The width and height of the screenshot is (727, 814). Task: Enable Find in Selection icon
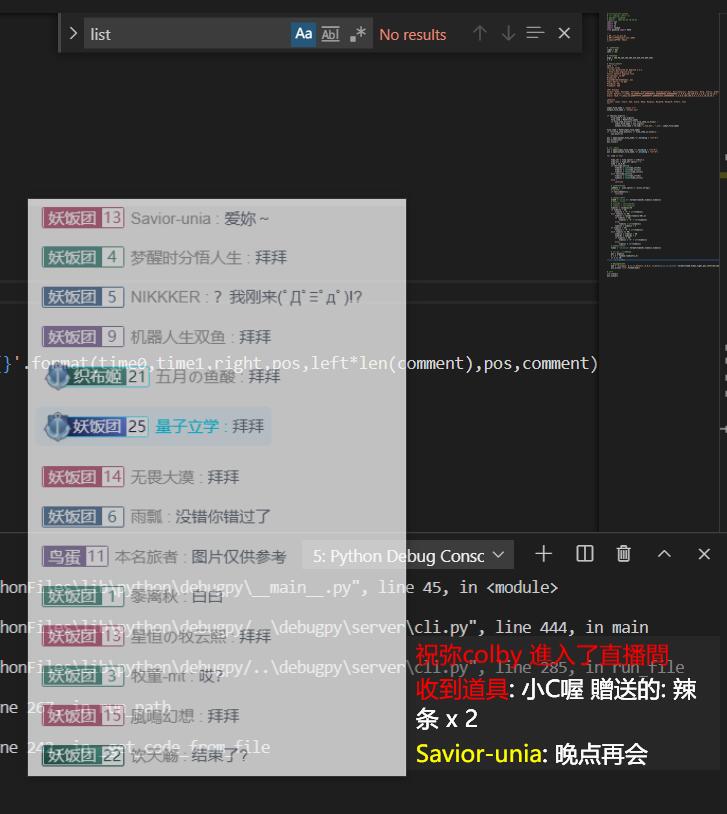coord(536,34)
